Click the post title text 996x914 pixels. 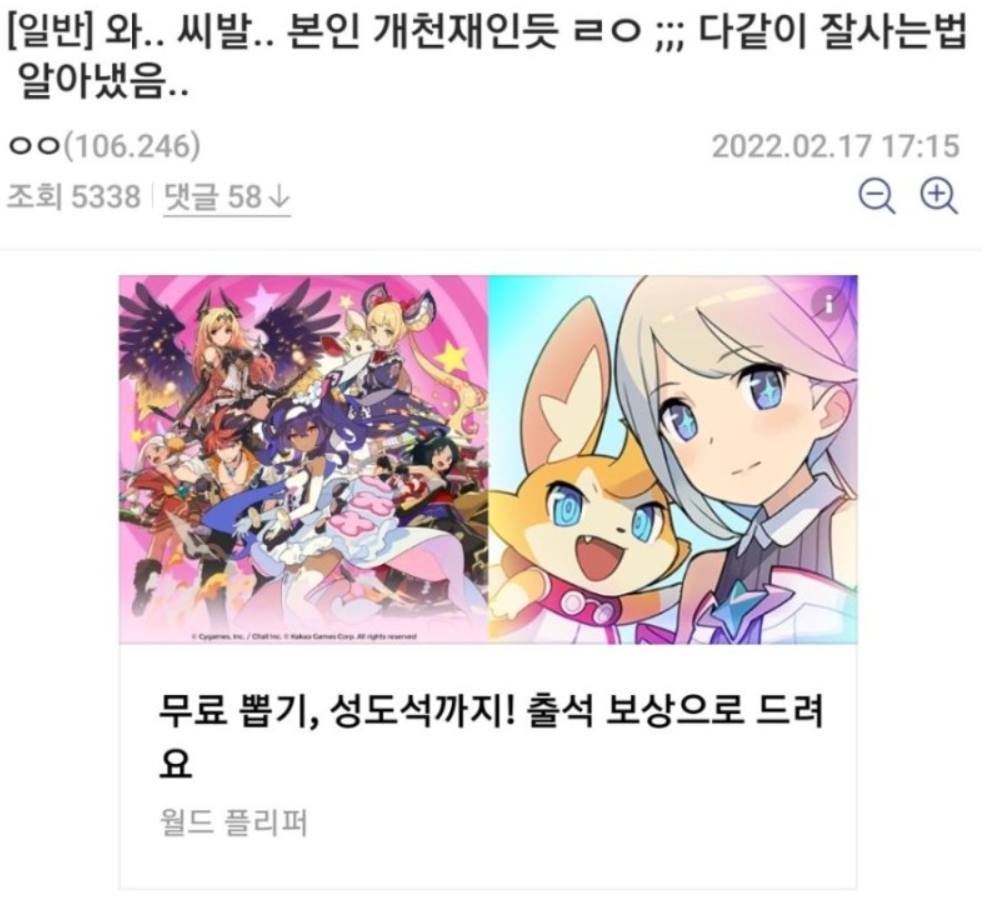point(489,57)
